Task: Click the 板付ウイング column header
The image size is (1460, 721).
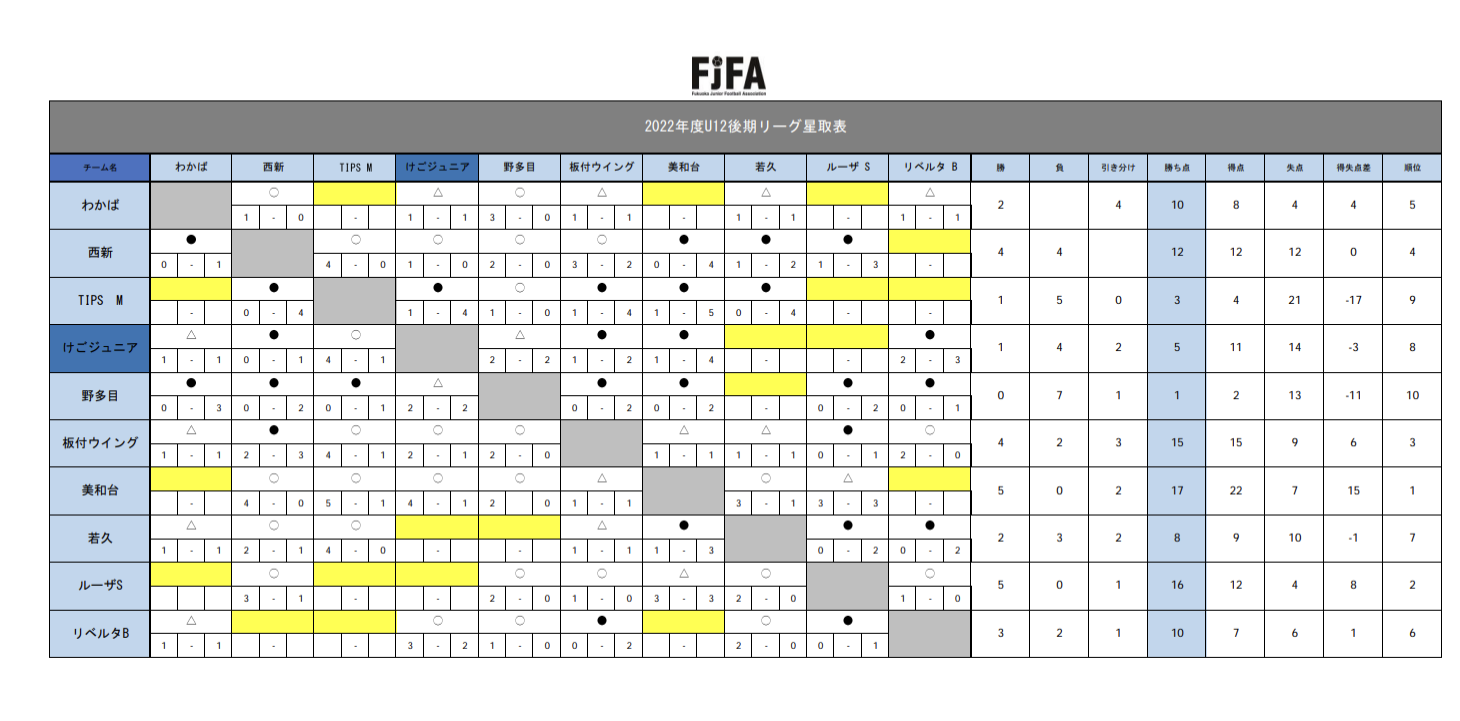Action: 601,168
